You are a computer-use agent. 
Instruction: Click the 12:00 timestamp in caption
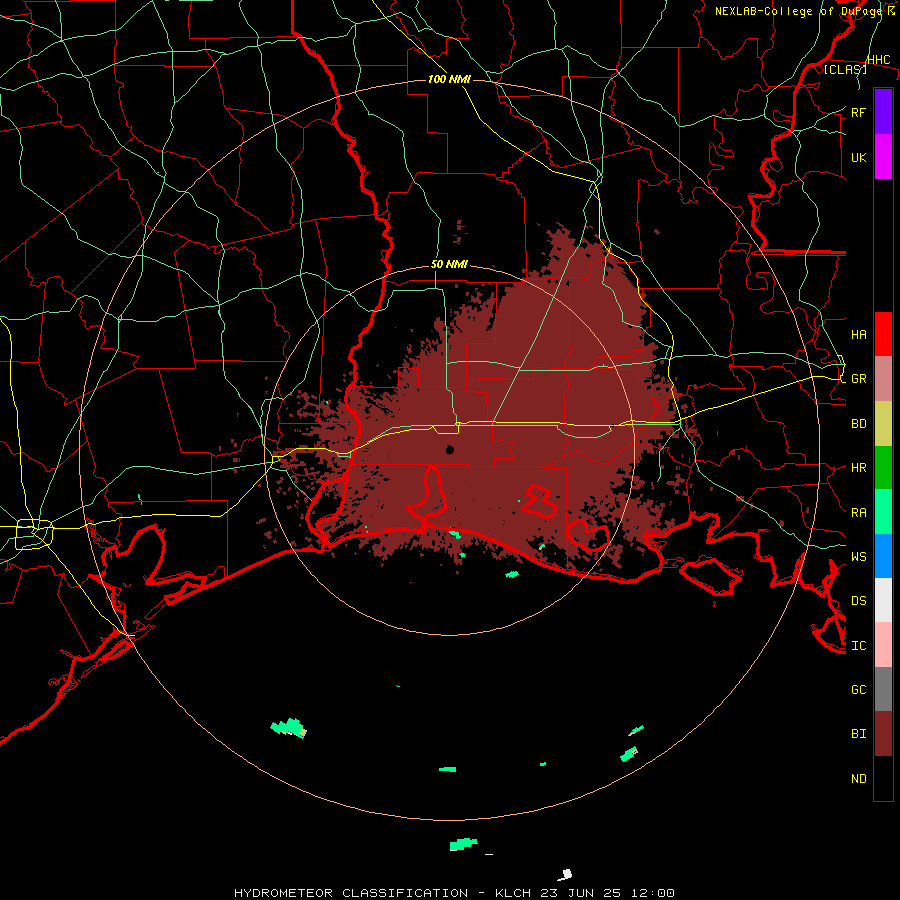pyautogui.click(x=653, y=893)
